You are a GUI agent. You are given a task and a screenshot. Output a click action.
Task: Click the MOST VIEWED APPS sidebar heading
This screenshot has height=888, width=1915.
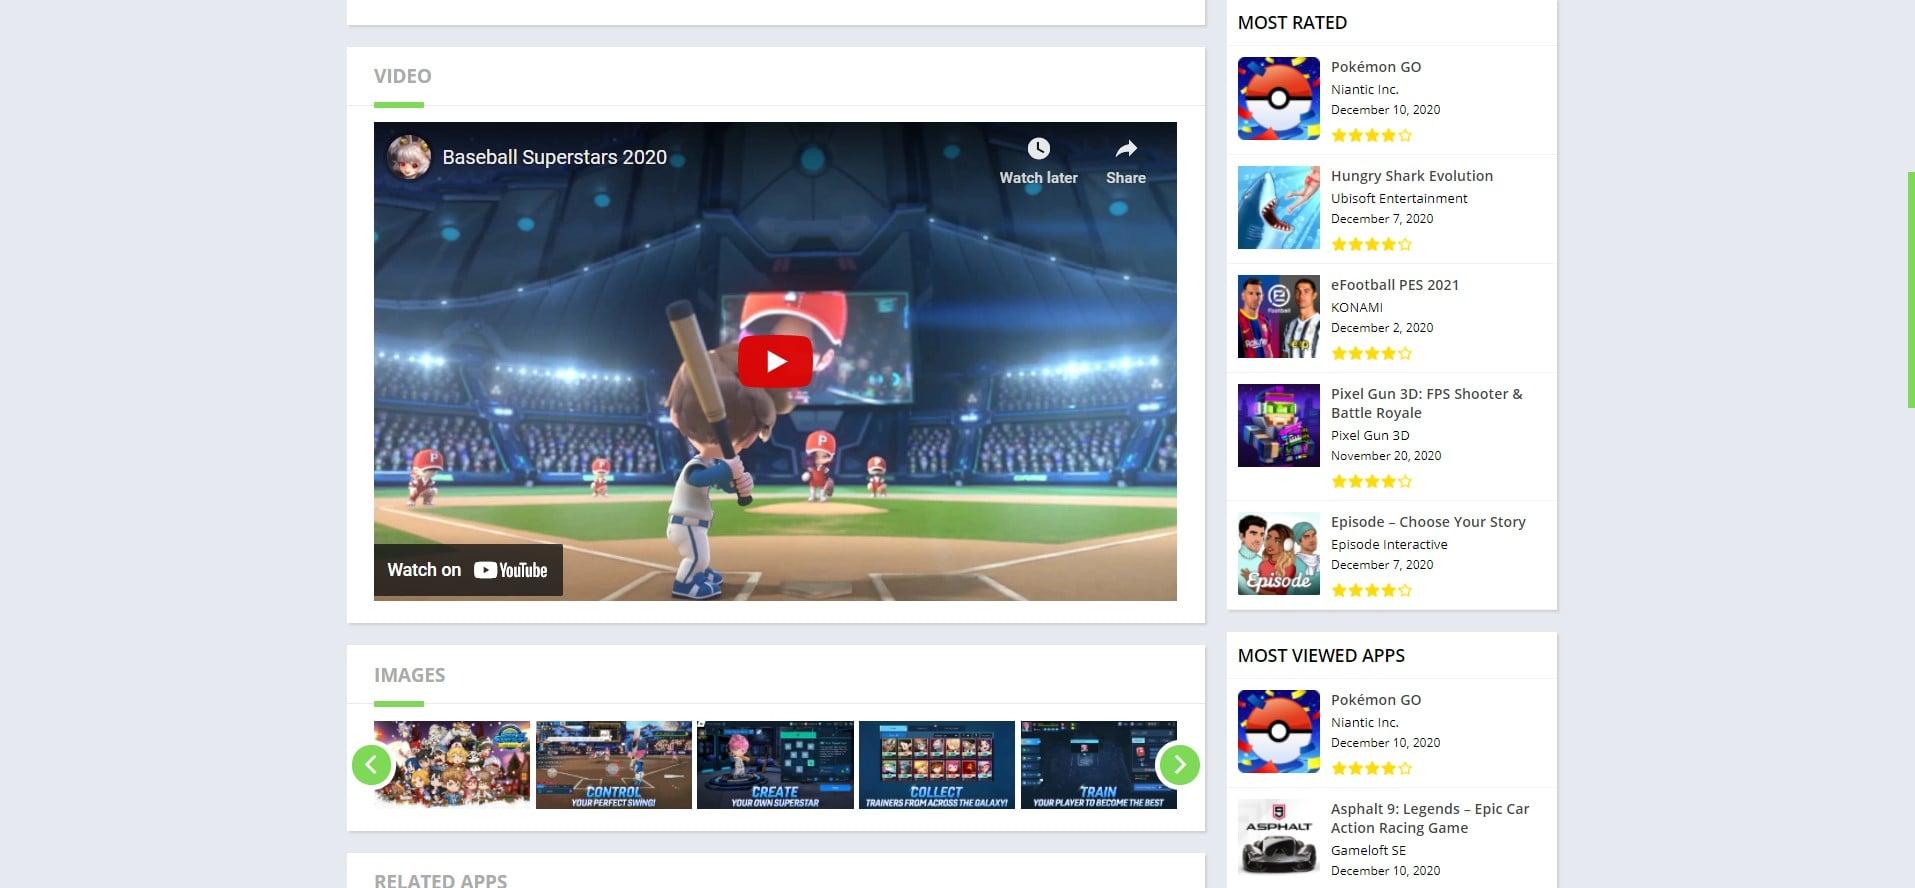pos(1321,655)
